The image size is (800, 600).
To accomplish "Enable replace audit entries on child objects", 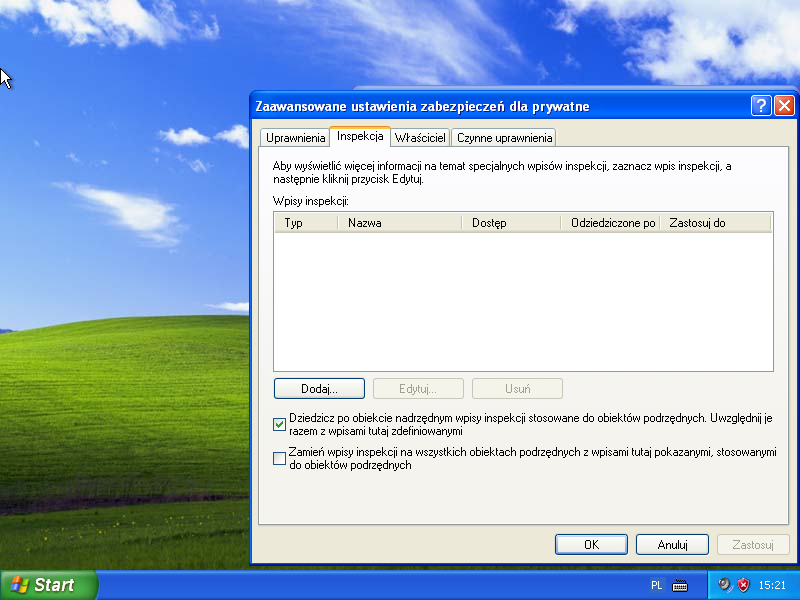I will [280, 459].
